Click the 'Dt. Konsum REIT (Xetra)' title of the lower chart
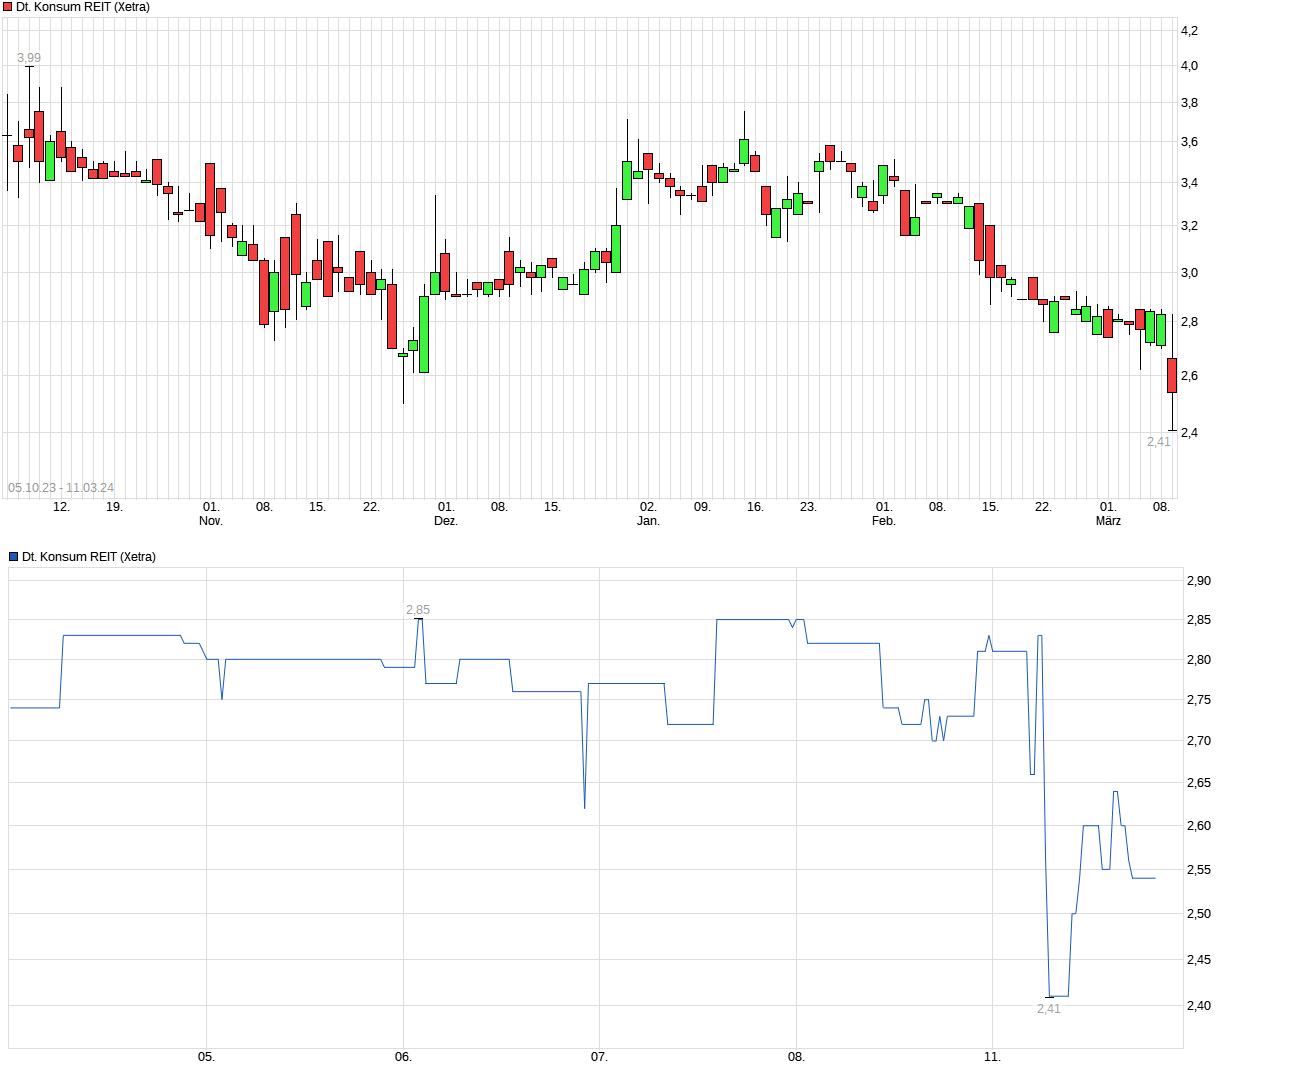 tap(88, 555)
